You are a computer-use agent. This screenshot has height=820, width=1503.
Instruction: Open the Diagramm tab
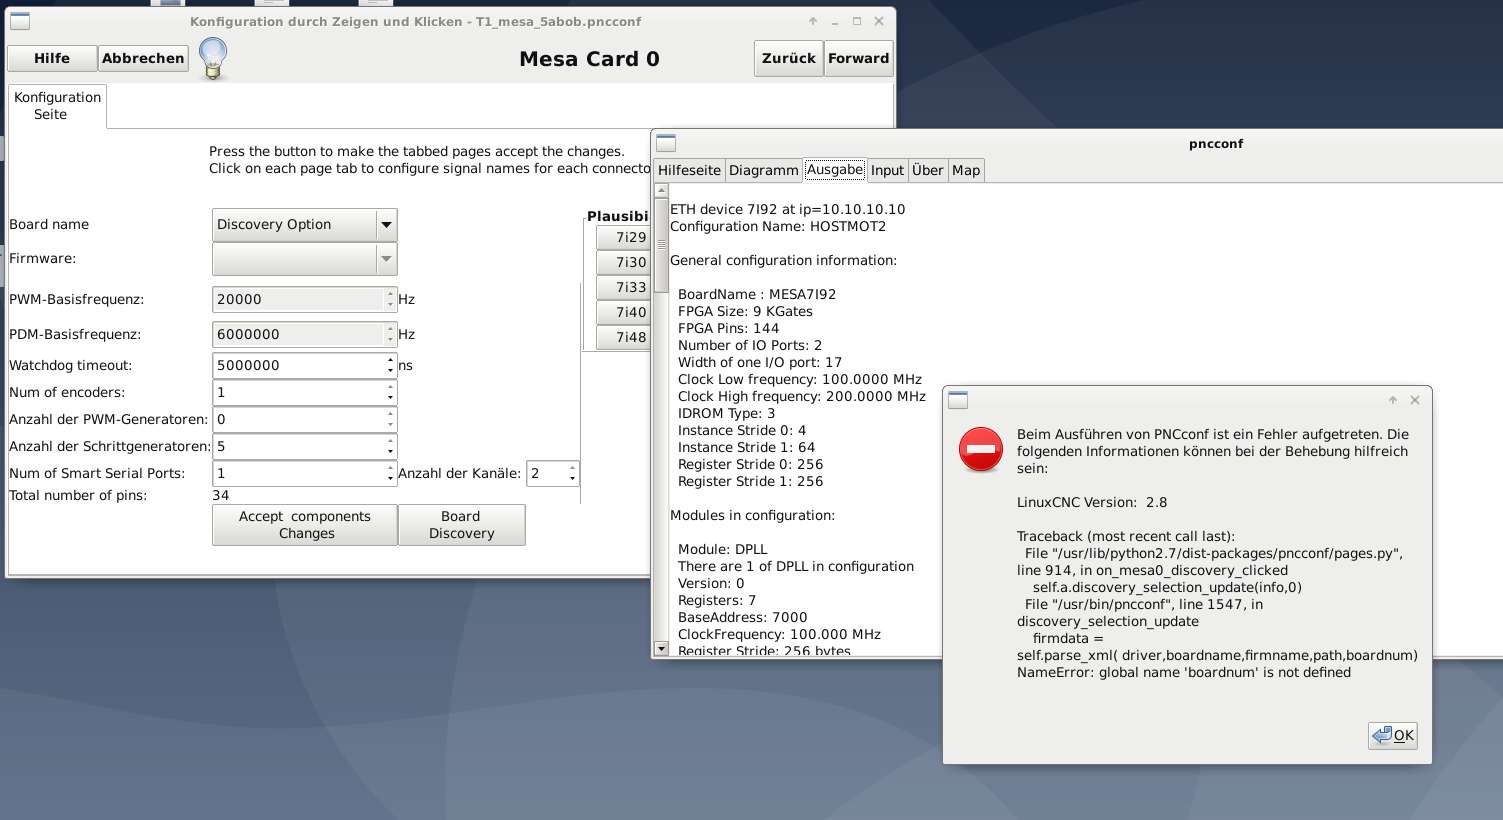tap(763, 170)
